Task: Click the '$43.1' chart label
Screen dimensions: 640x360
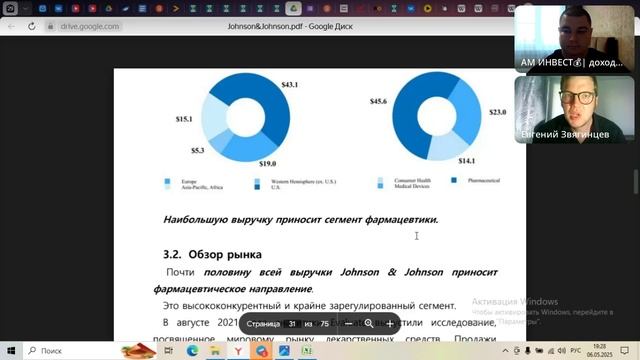Action: (x=290, y=85)
